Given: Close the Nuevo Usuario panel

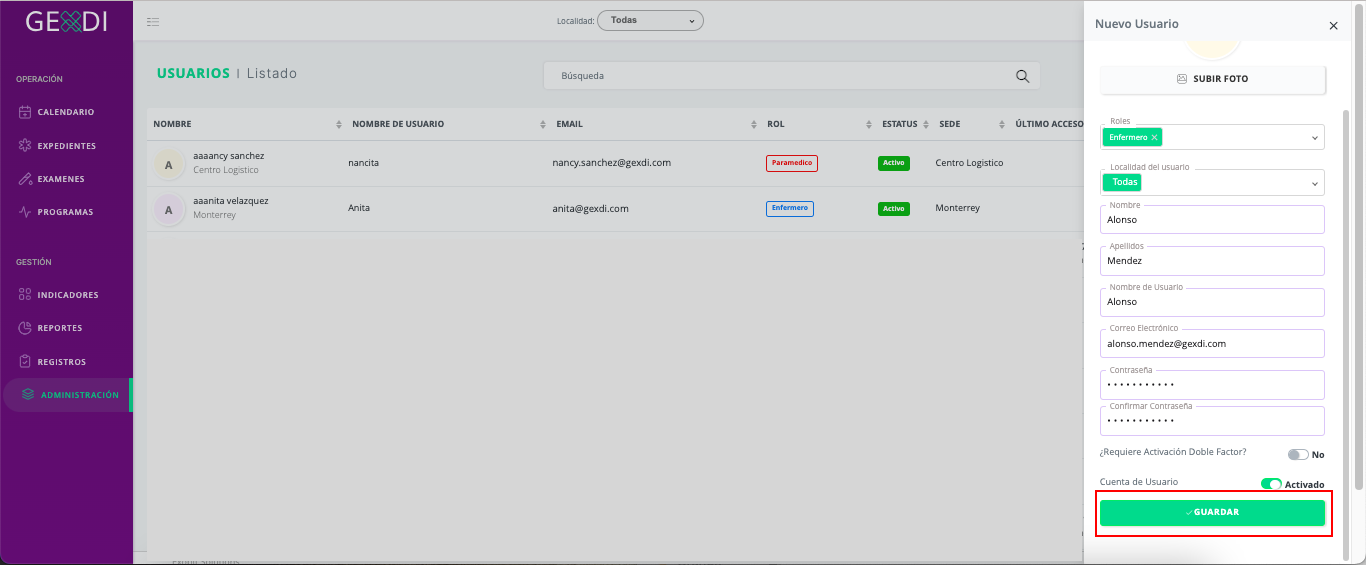Looking at the screenshot, I should (1333, 26).
